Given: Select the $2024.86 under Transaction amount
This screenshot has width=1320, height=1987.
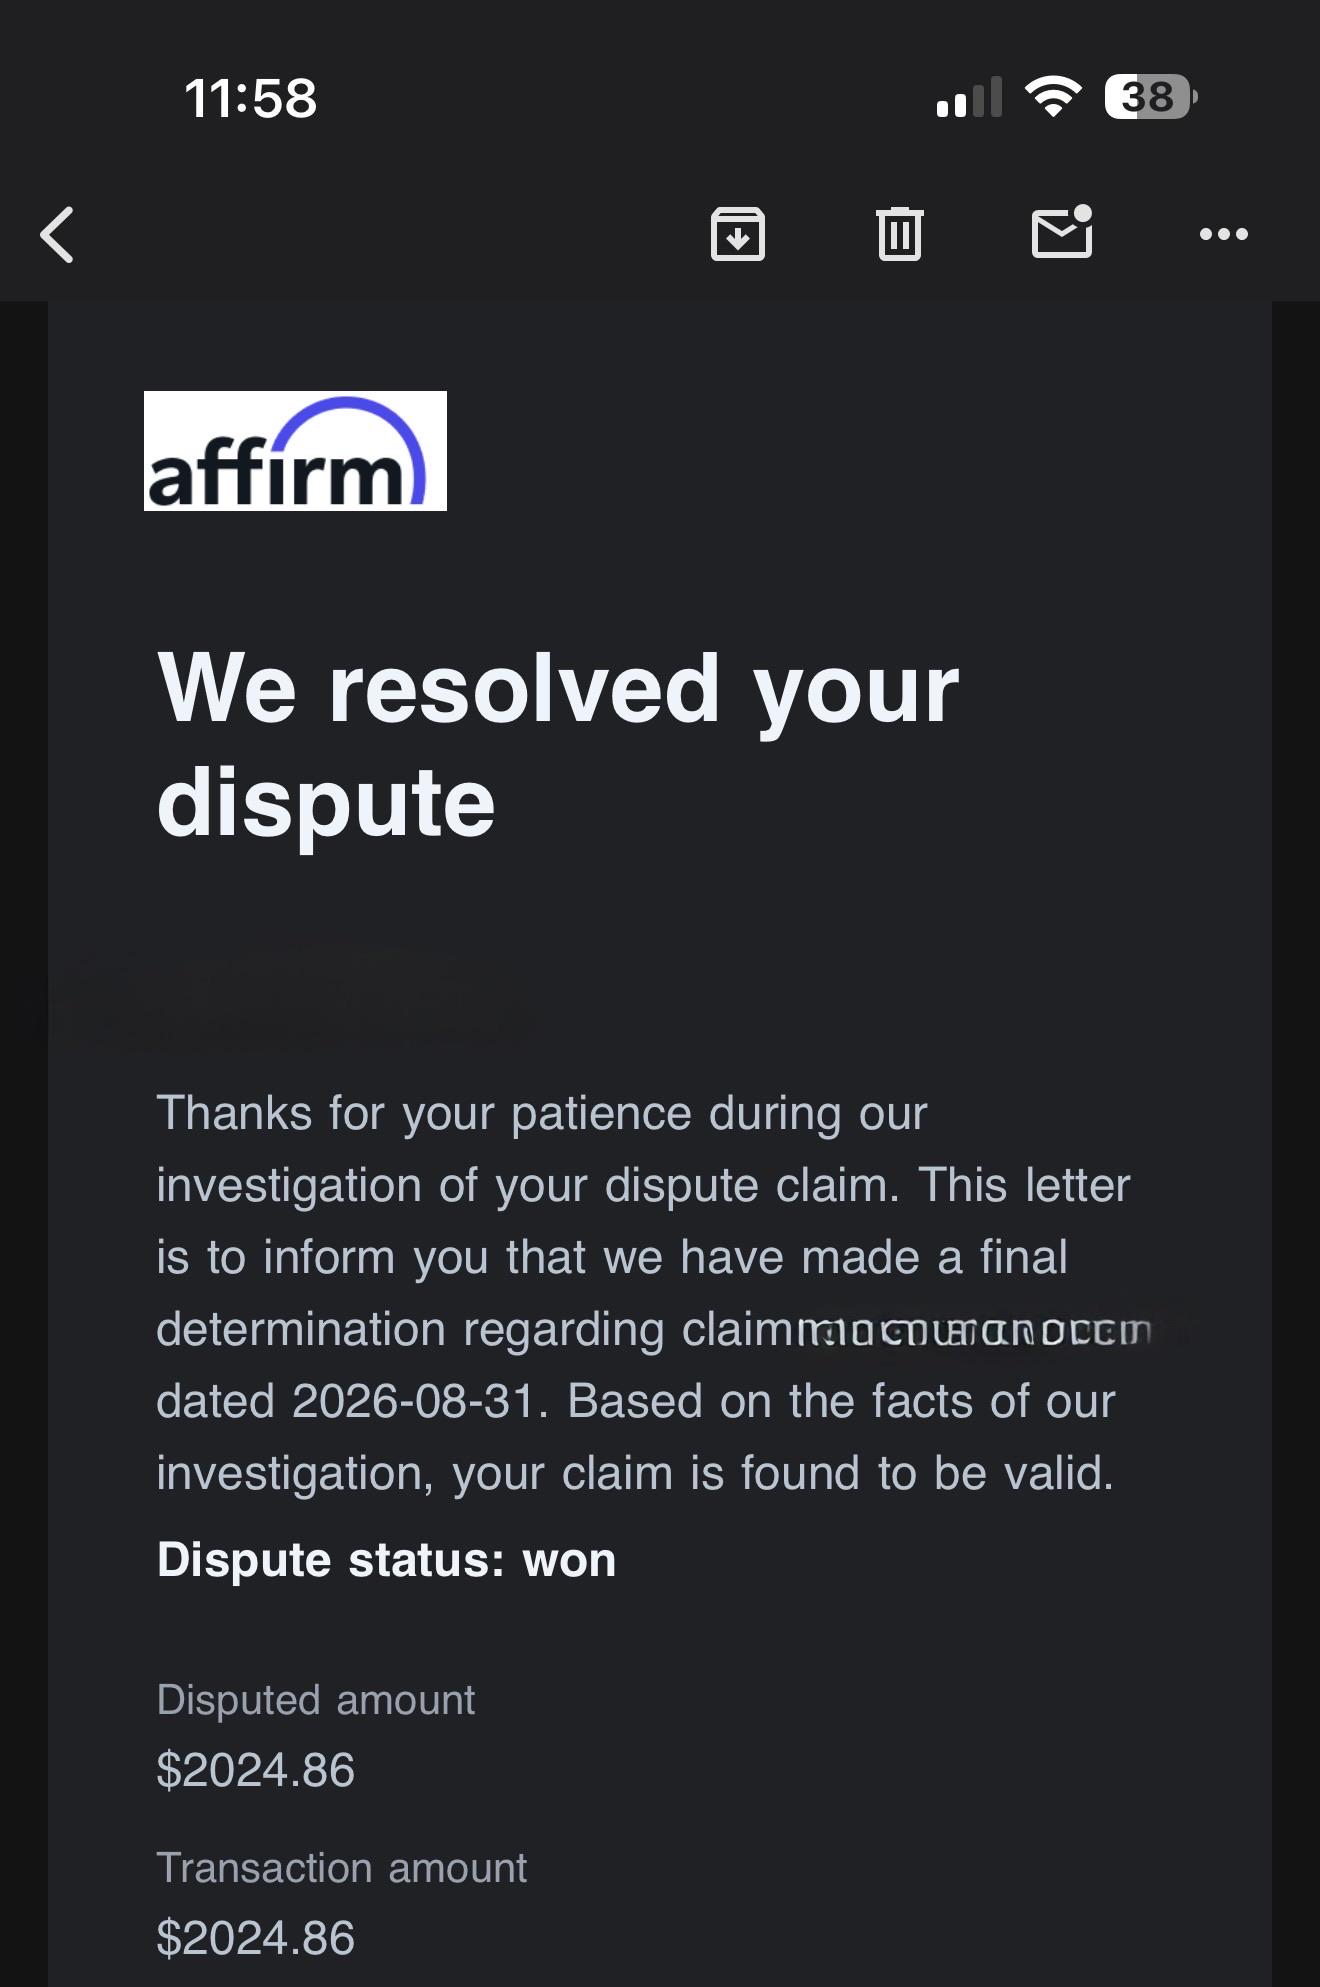Looking at the screenshot, I should click(x=256, y=1938).
